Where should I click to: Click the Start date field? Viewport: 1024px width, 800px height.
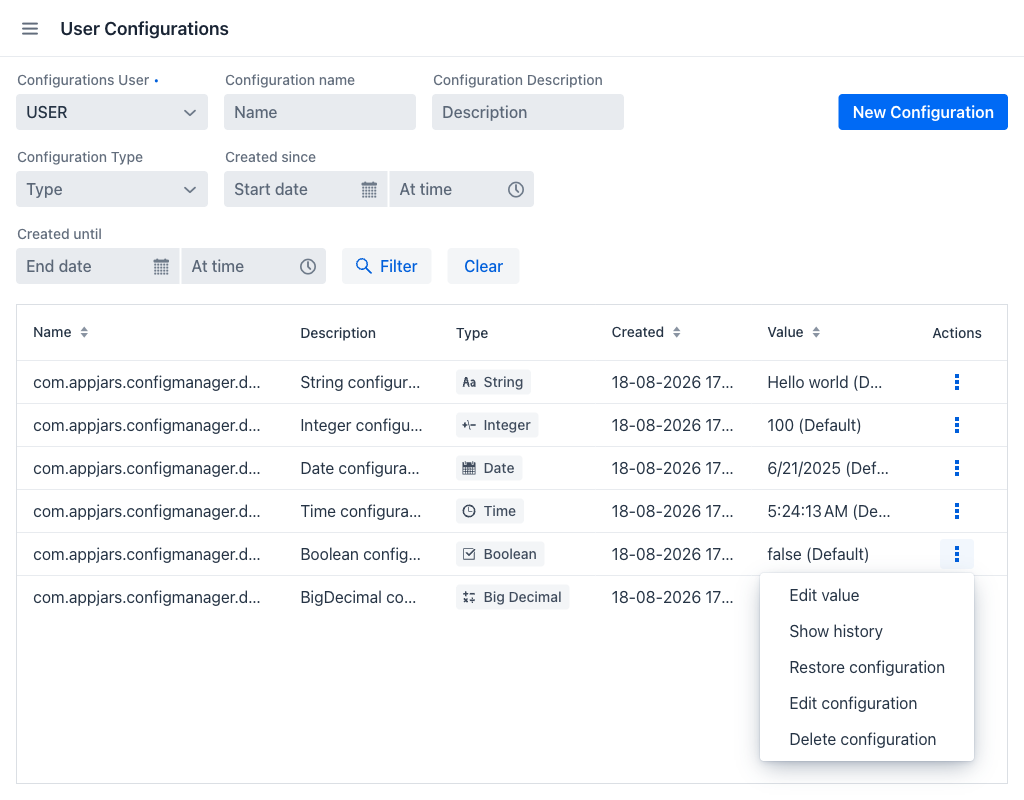click(306, 189)
